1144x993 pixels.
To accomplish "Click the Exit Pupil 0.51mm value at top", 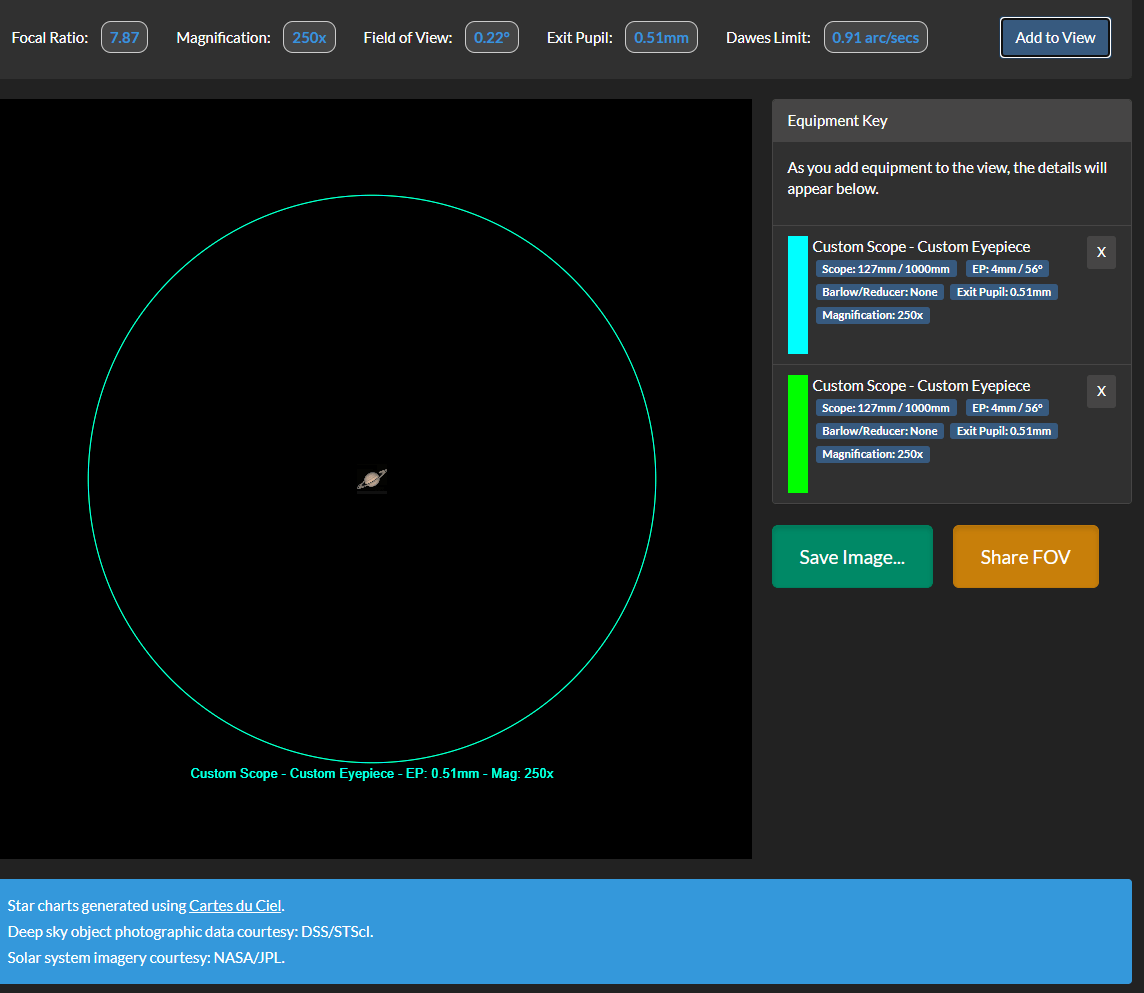I will coord(661,38).
